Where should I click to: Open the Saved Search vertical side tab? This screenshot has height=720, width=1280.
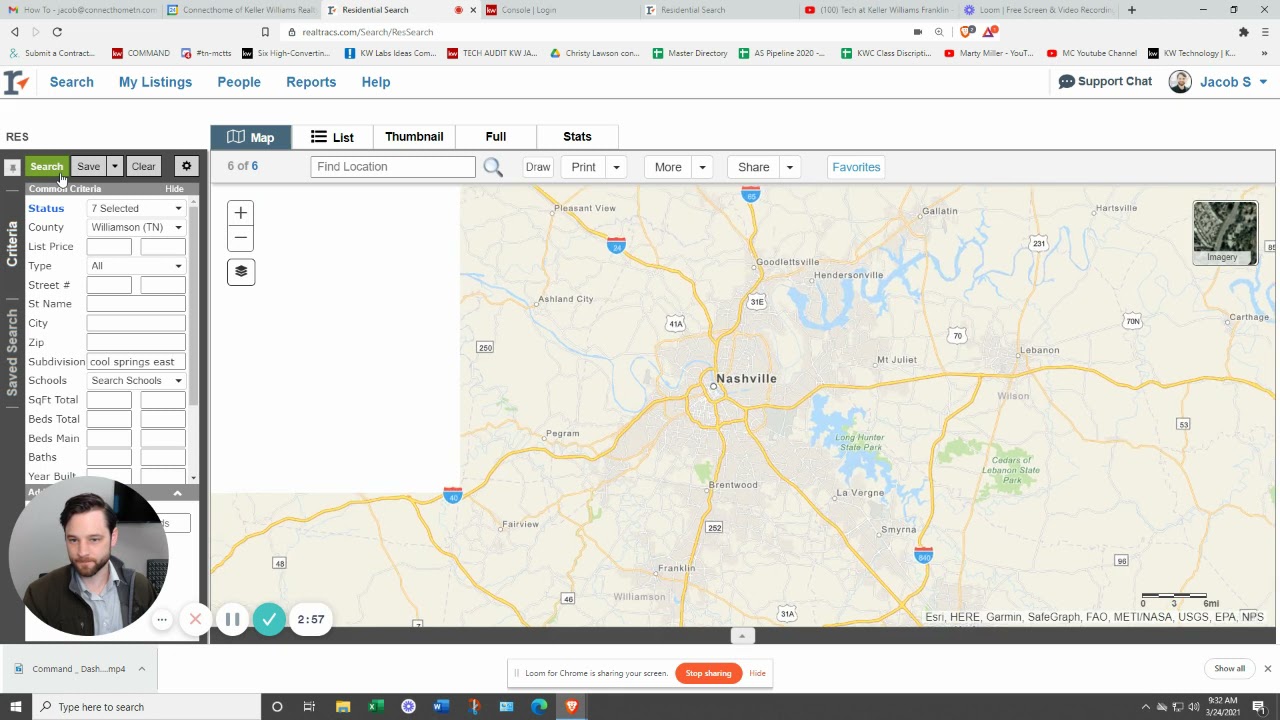tap(12, 352)
